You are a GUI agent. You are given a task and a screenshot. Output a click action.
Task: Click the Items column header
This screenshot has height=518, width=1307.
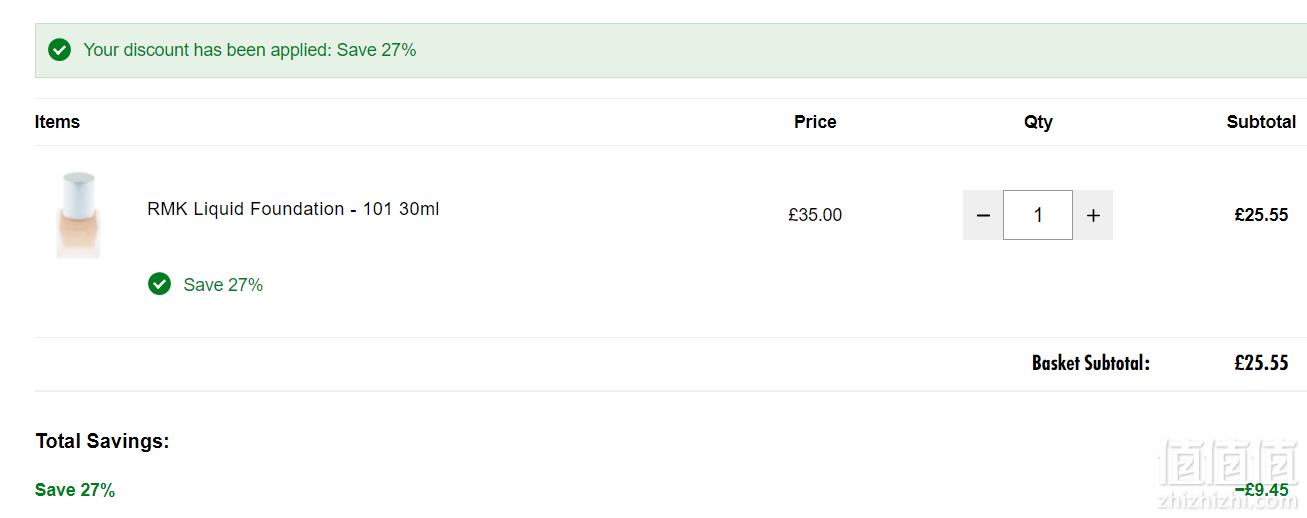pyautogui.click(x=57, y=122)
